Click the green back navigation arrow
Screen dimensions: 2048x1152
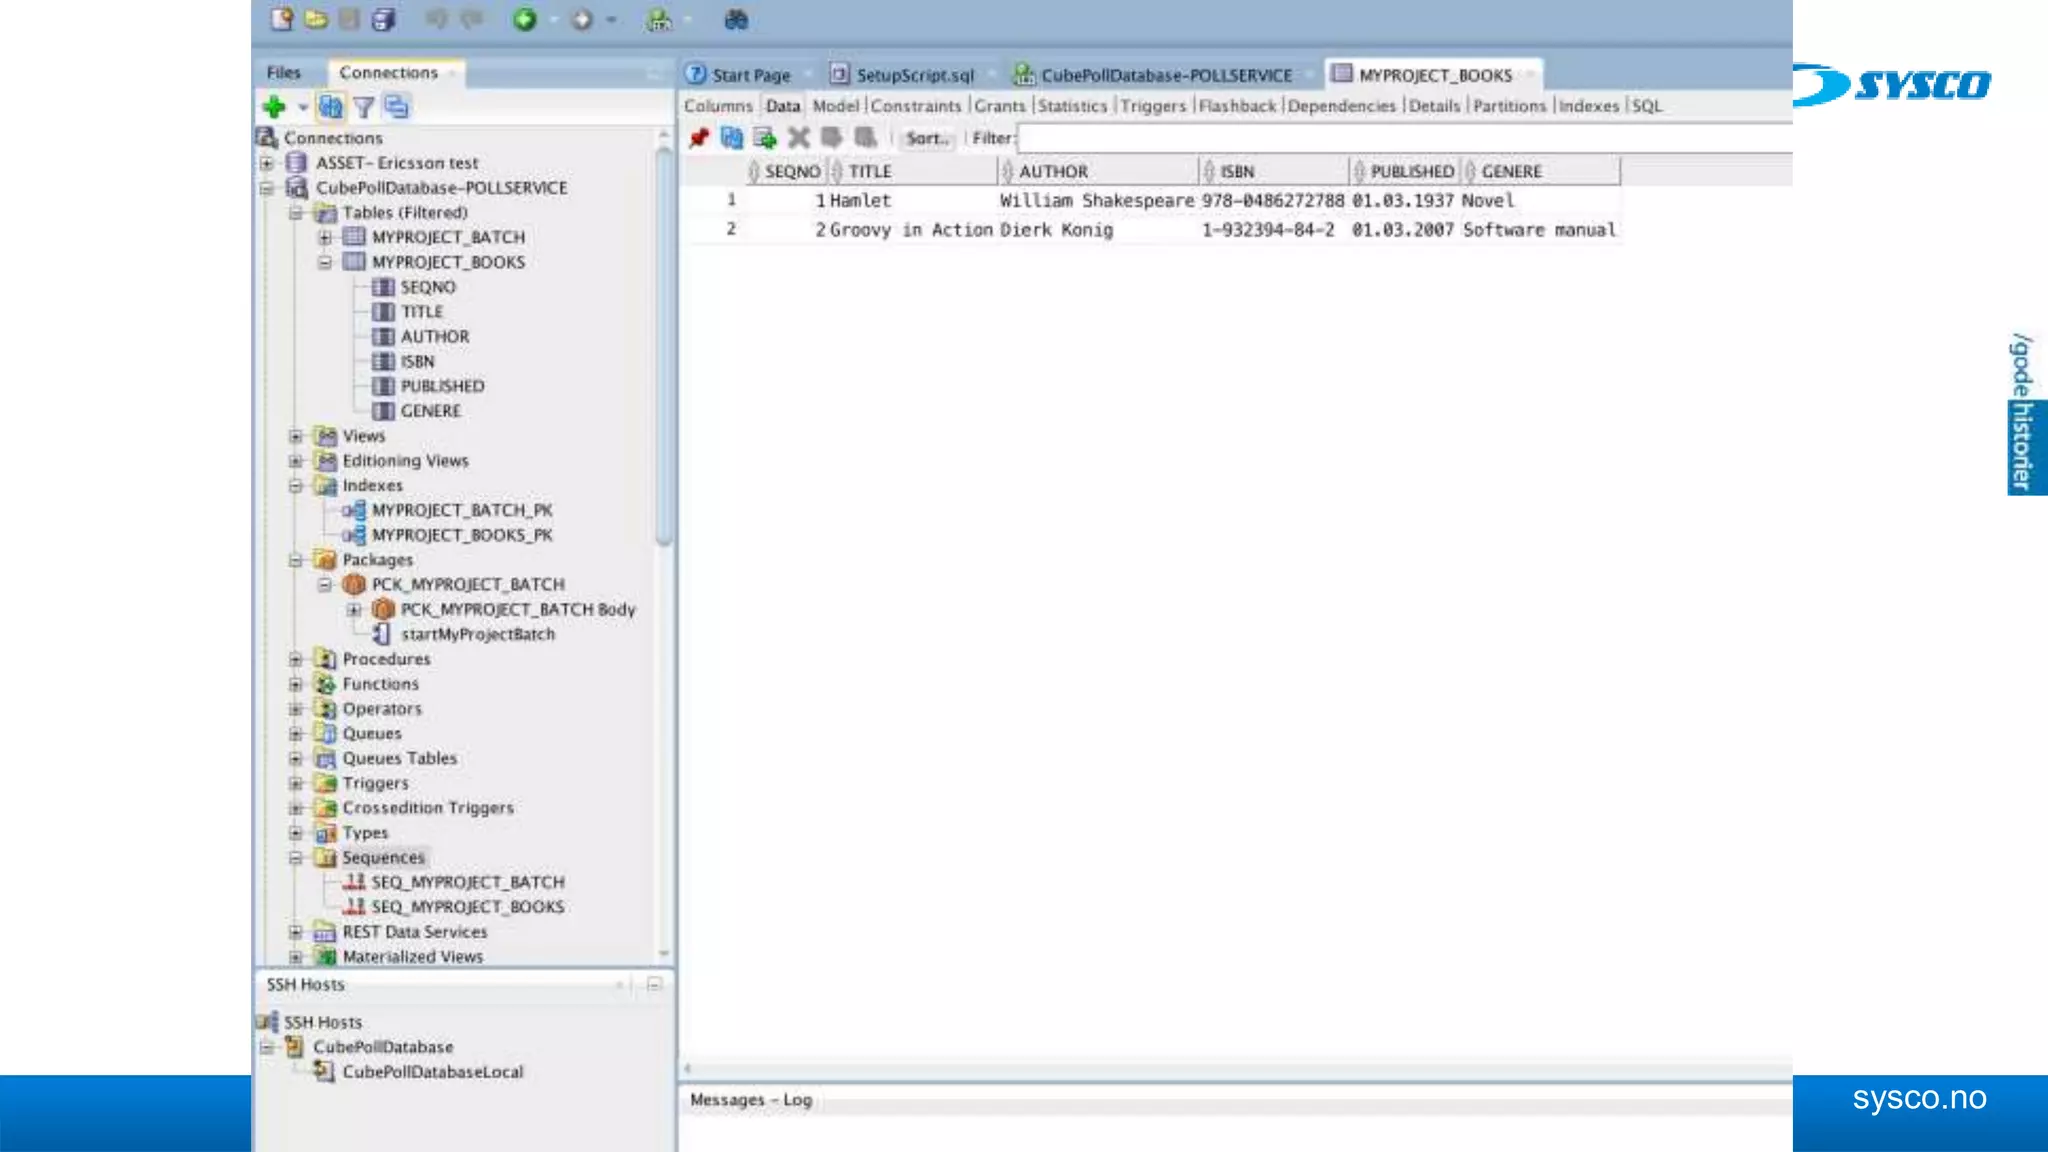coord(524,19)
